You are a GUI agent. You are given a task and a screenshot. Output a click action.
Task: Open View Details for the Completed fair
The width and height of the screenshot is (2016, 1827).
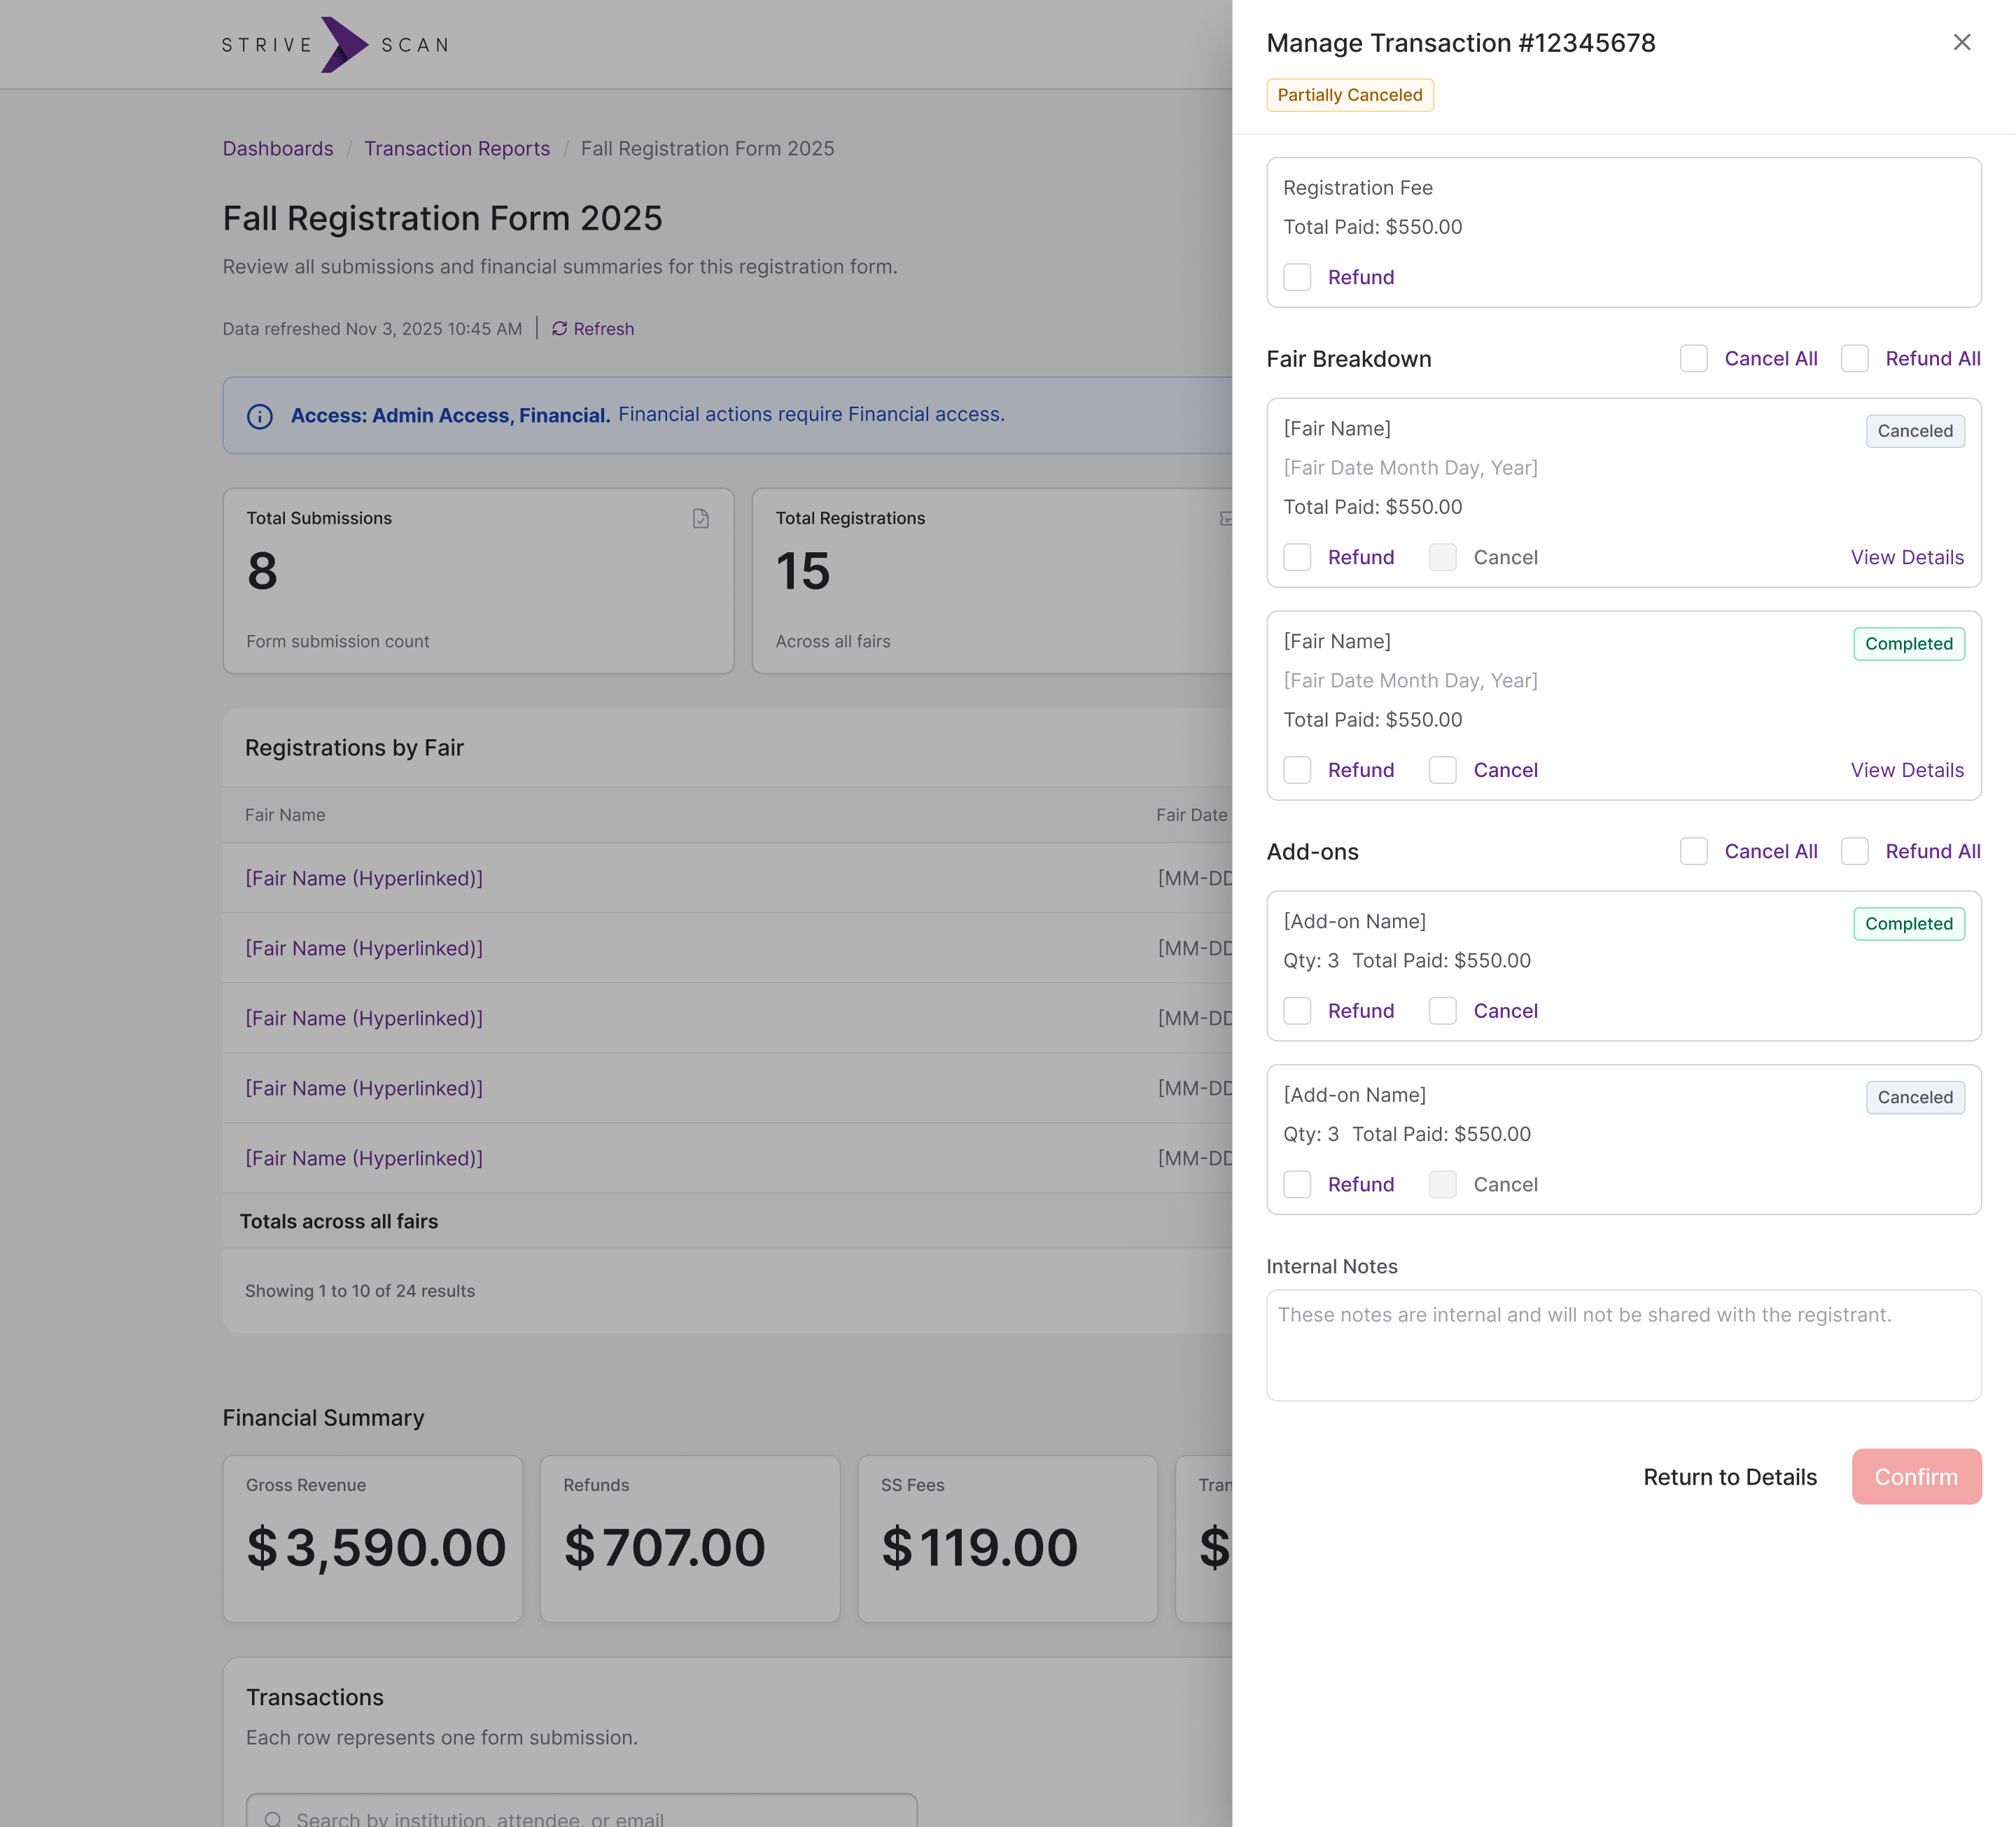tap(1907, 770)
